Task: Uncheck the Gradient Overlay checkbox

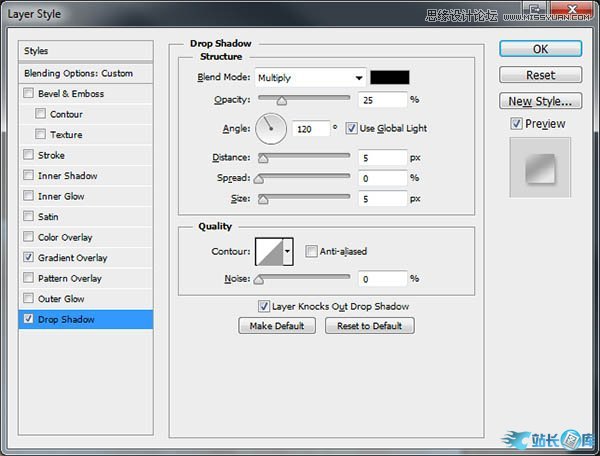Action: 29,258
